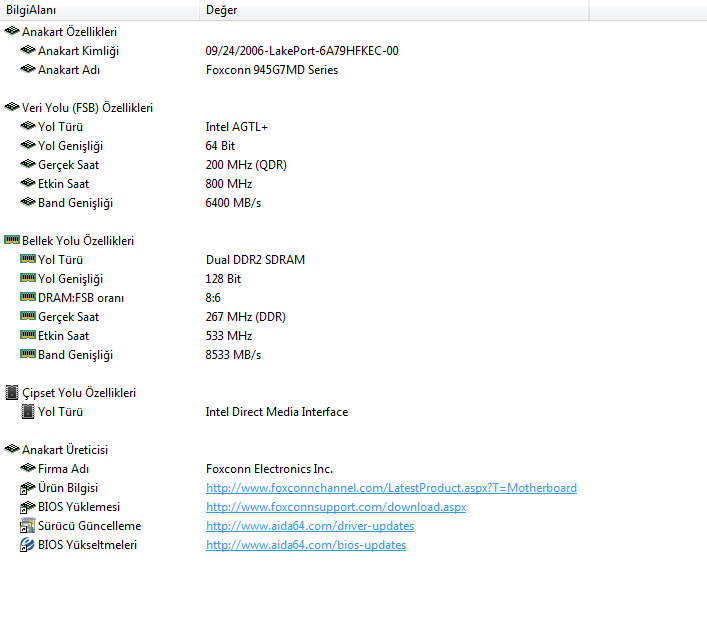Select the DRAM:FSB oranı row label

[x=81, y=298]
